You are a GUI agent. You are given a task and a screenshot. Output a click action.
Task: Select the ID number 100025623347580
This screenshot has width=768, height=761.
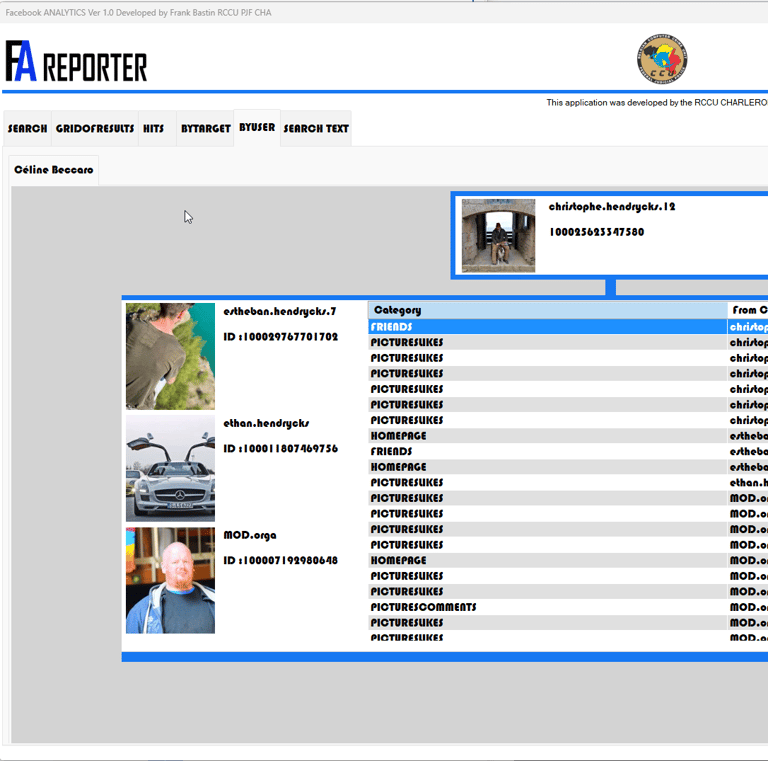[x=597, y=232]
